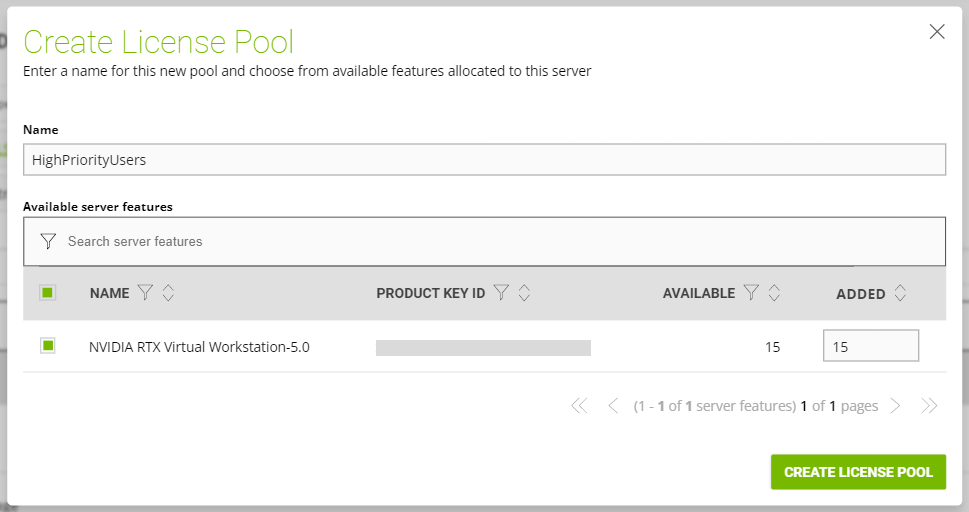This screenshot has width=969, height=512.
Task: Uncheck NVIDIA RTX Virtual Workstation-5.0 row
Action: [x=47, y=346]
